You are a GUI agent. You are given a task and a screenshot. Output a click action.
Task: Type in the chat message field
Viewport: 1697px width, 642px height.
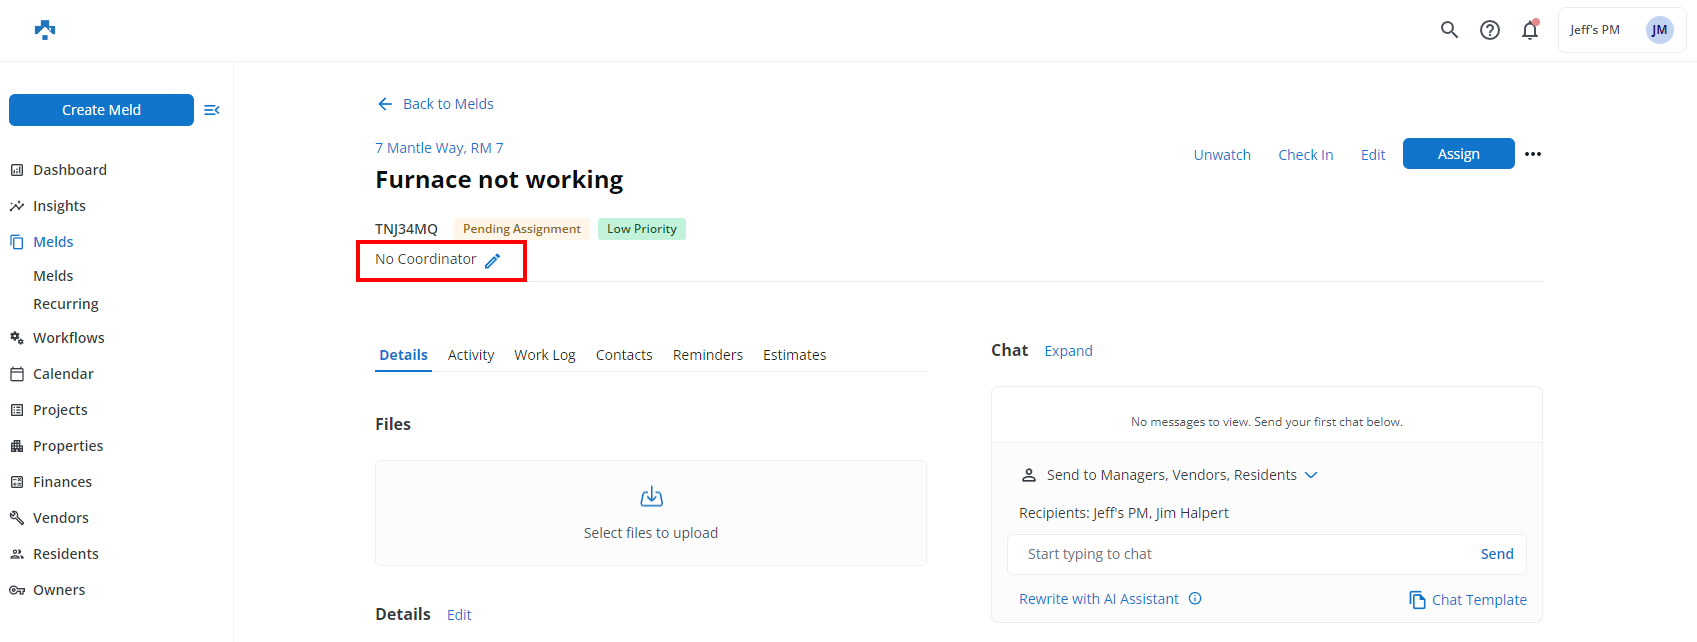tap(1240, 554)
